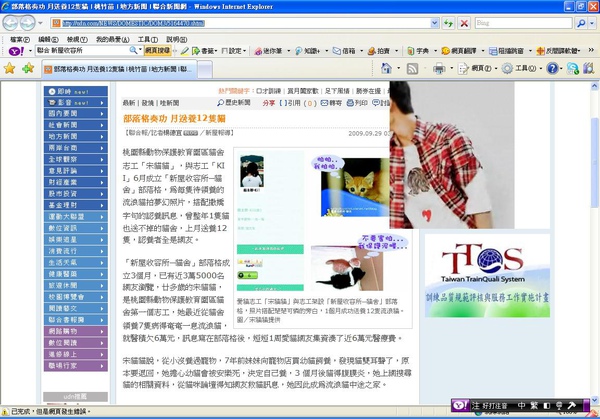This screenshot has width=600, height=419.
Task: Expand the 設定 settings dropdown in Yahoo toolbar
Action: [244, 51]
